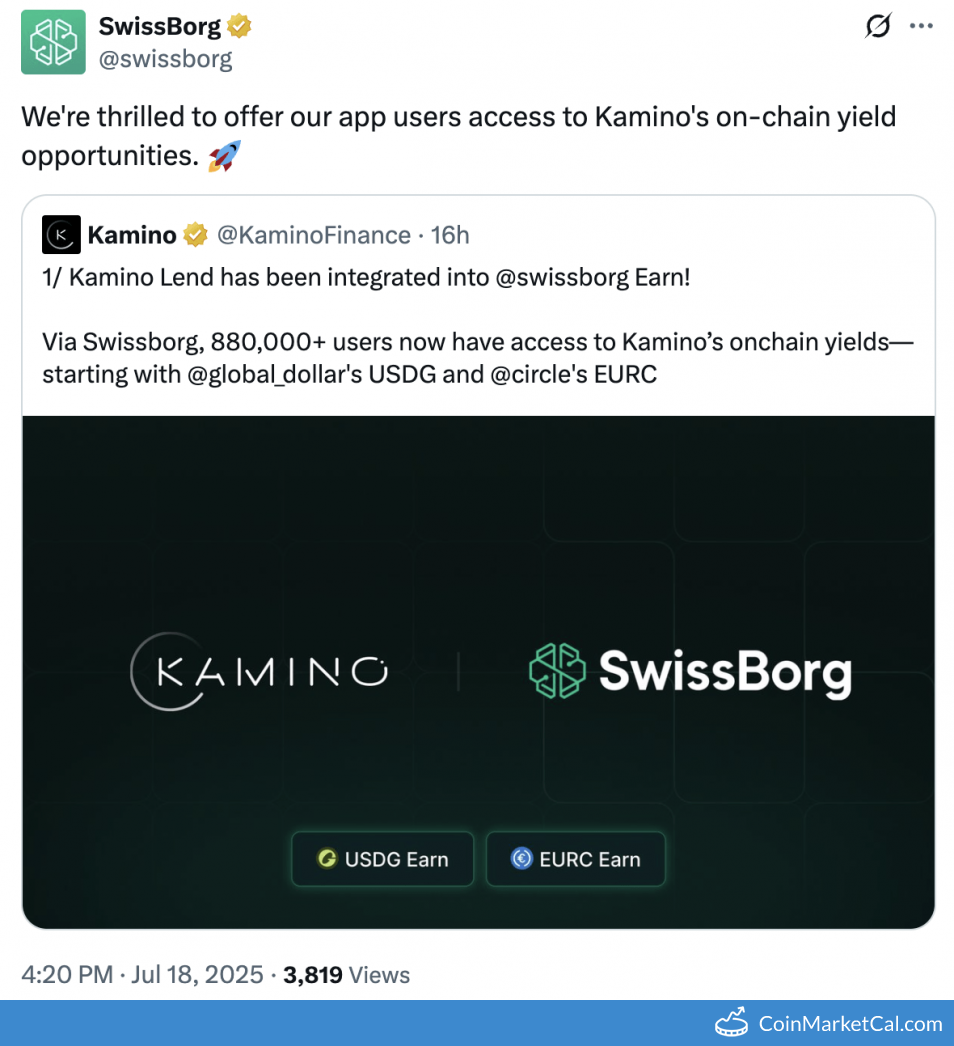The image size is (954, 1046).
Task: Open the @KaminoFinance handle link
Action: (x=314, y=235)
